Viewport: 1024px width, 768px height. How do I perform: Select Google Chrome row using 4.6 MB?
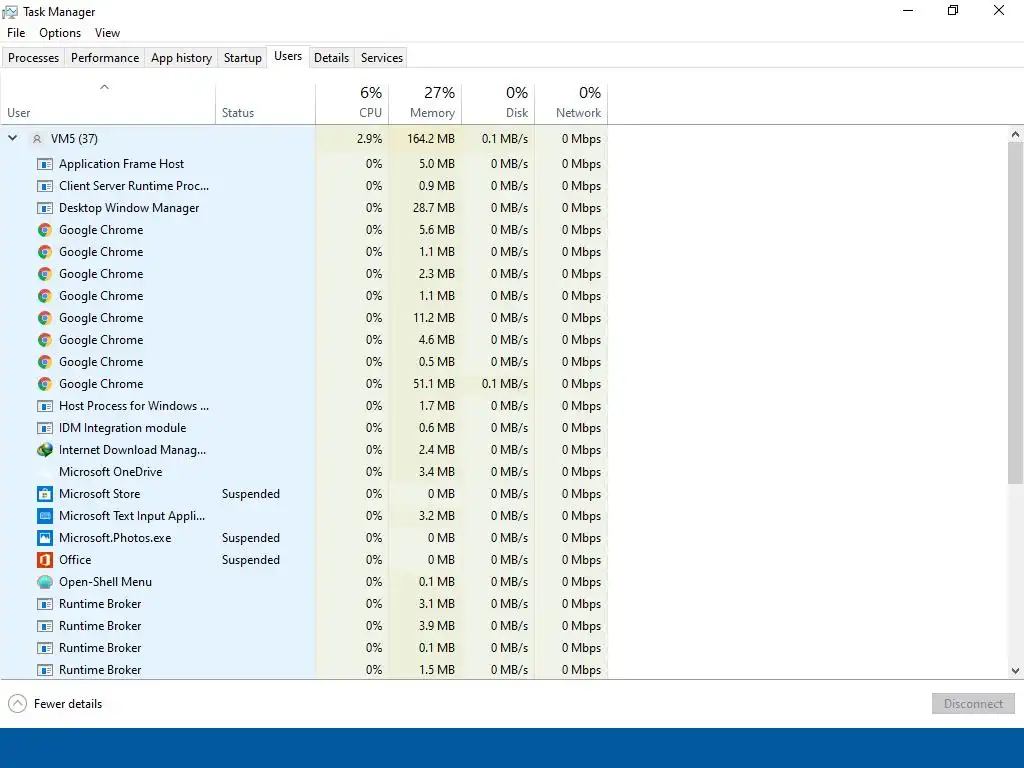coord(304,340)
